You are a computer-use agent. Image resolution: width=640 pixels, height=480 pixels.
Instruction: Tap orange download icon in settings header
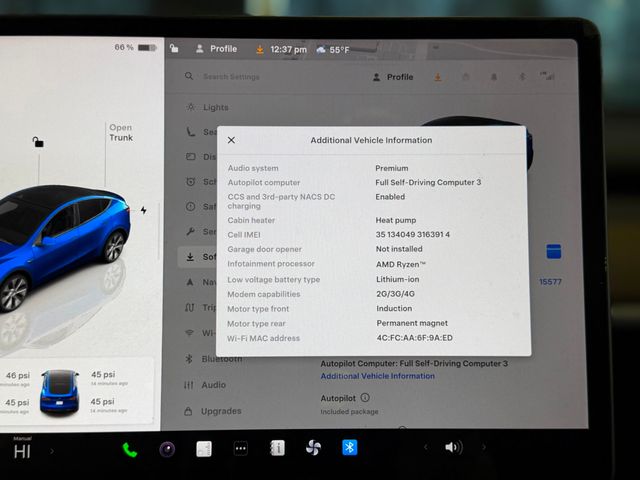438,77
